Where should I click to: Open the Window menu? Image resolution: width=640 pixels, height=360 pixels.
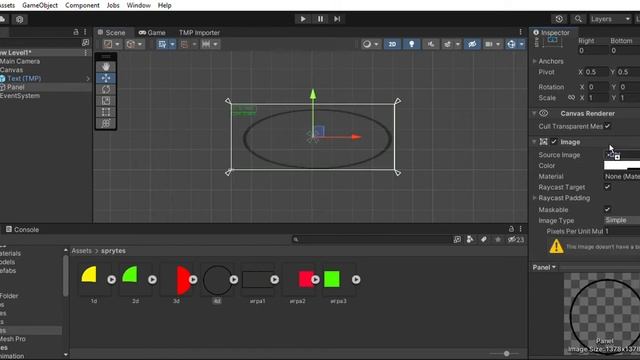[138, 5]
